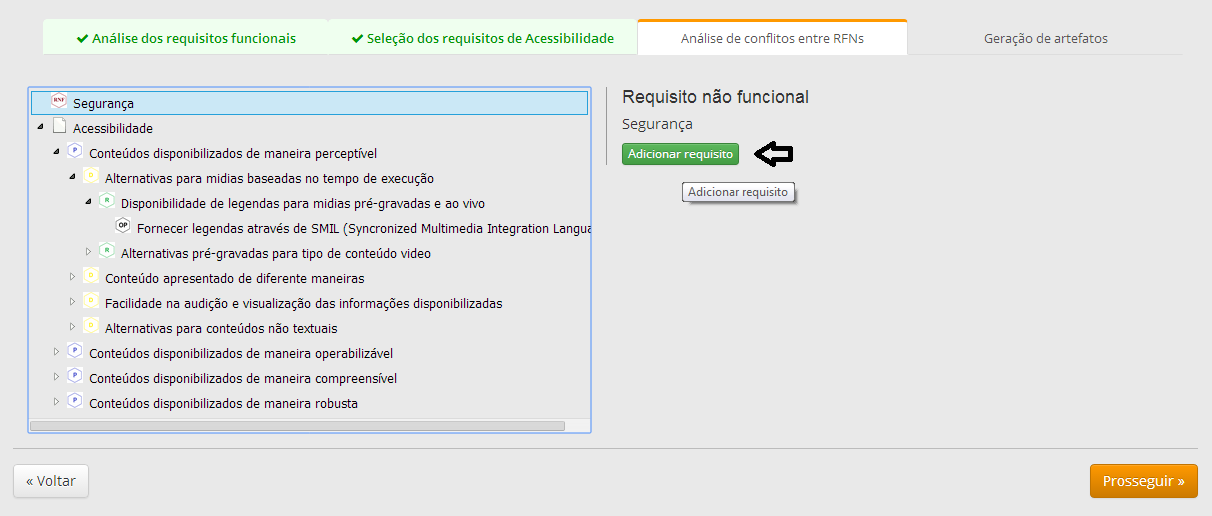Select 'Conteúdos disponibilizados de maneira compreensível' text
This screenshot has width=1212, height=516.
coord(243,379)
